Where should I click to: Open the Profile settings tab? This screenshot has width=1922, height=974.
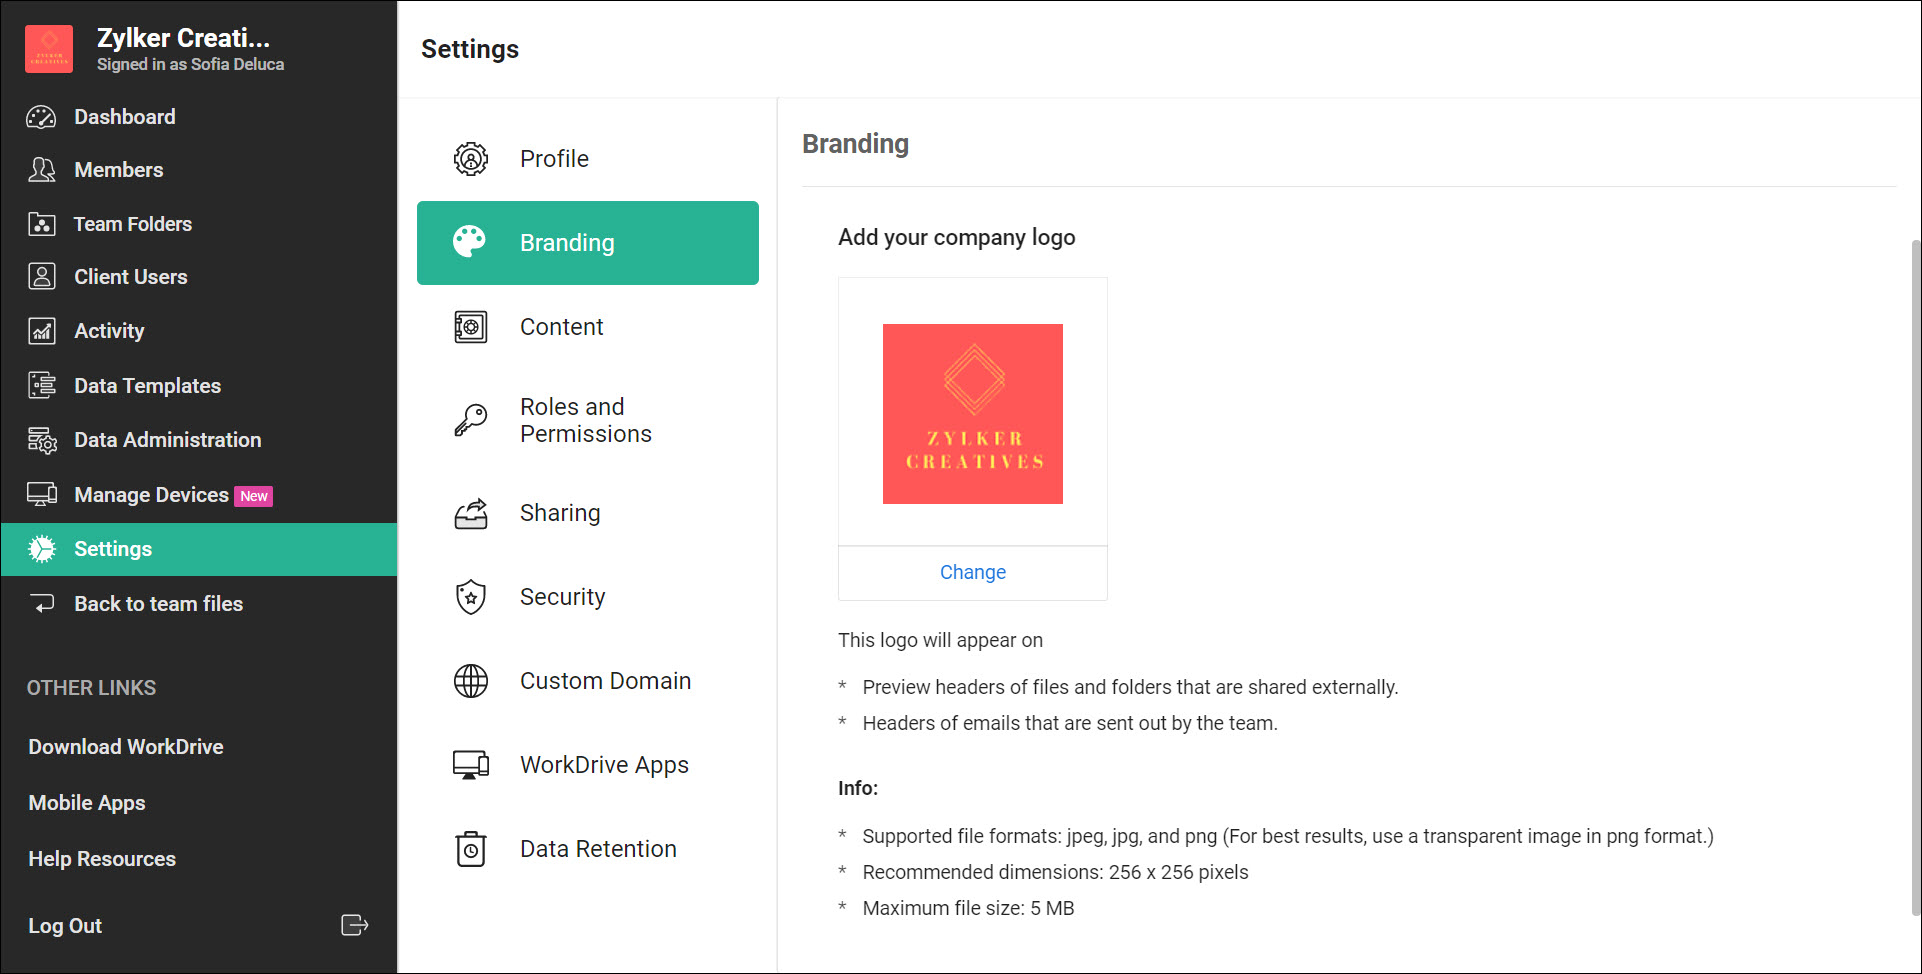[x=554, y=159]
